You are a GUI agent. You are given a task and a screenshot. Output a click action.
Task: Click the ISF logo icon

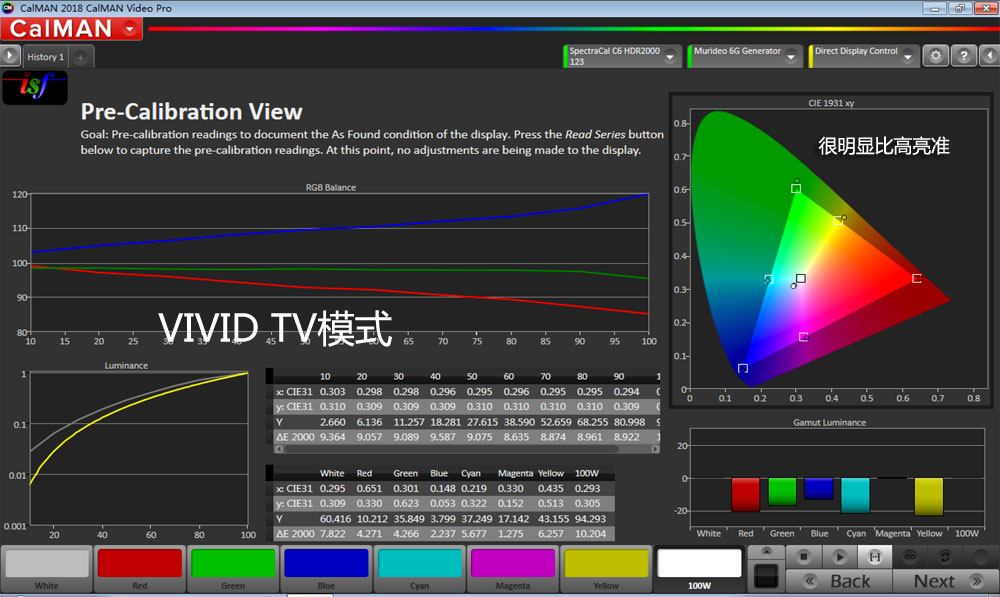[34, 87]
